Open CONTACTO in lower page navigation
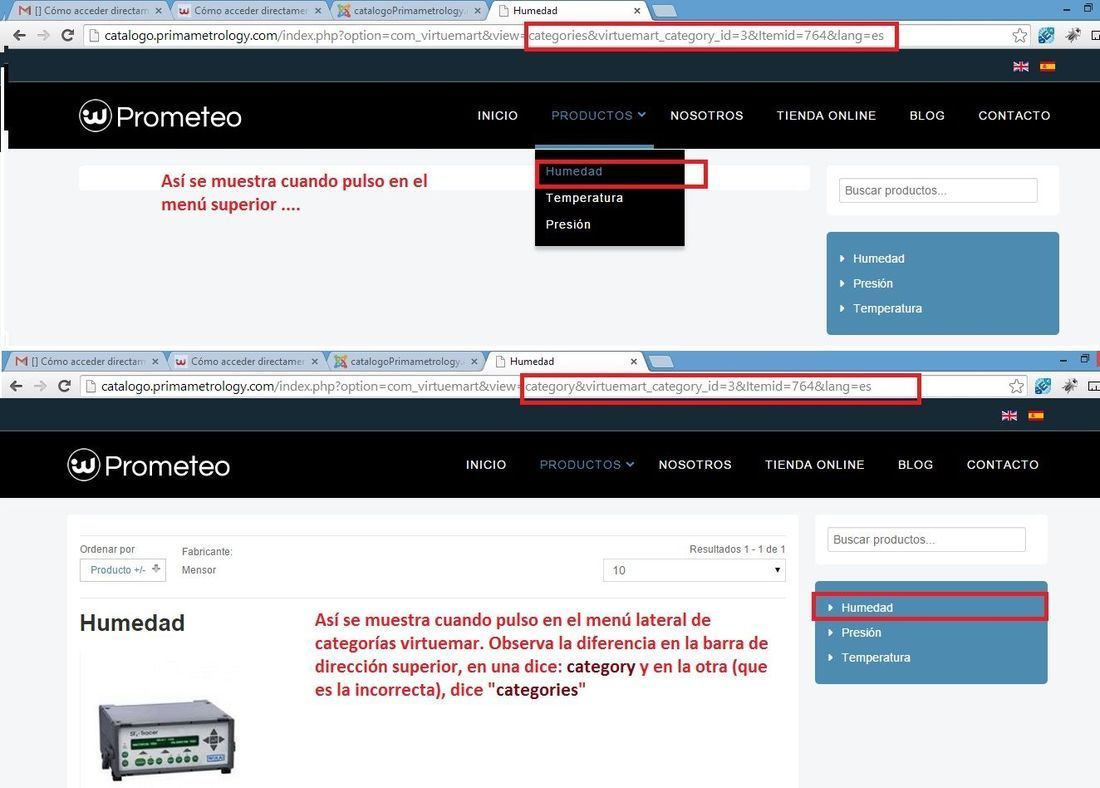The image size is (1100, 788). pos(1002,465)
